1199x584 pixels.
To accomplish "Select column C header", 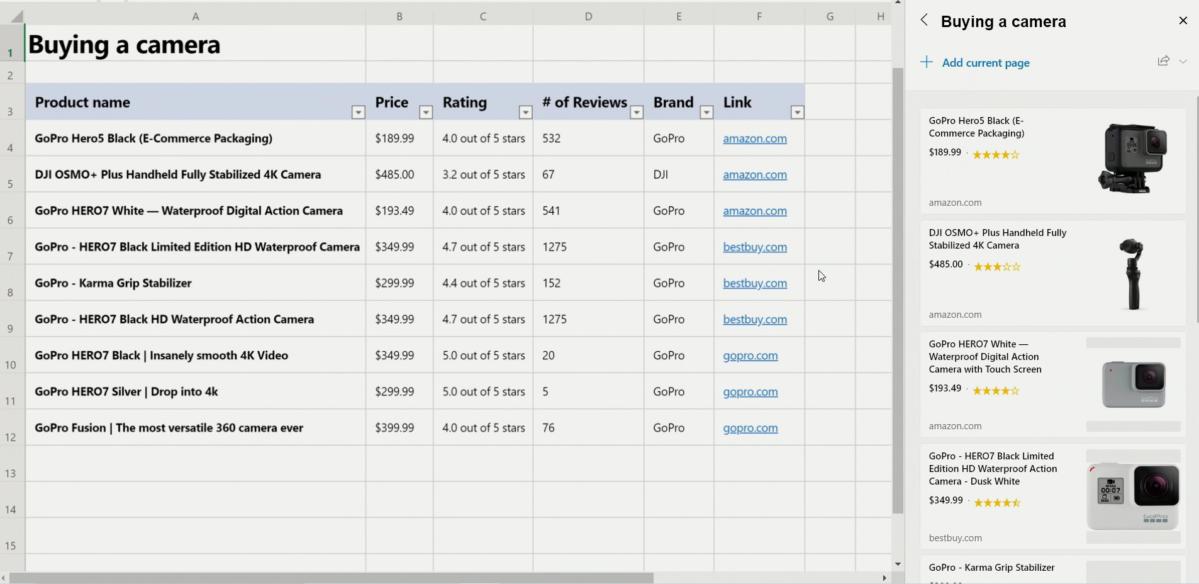I will click(483, 16).
